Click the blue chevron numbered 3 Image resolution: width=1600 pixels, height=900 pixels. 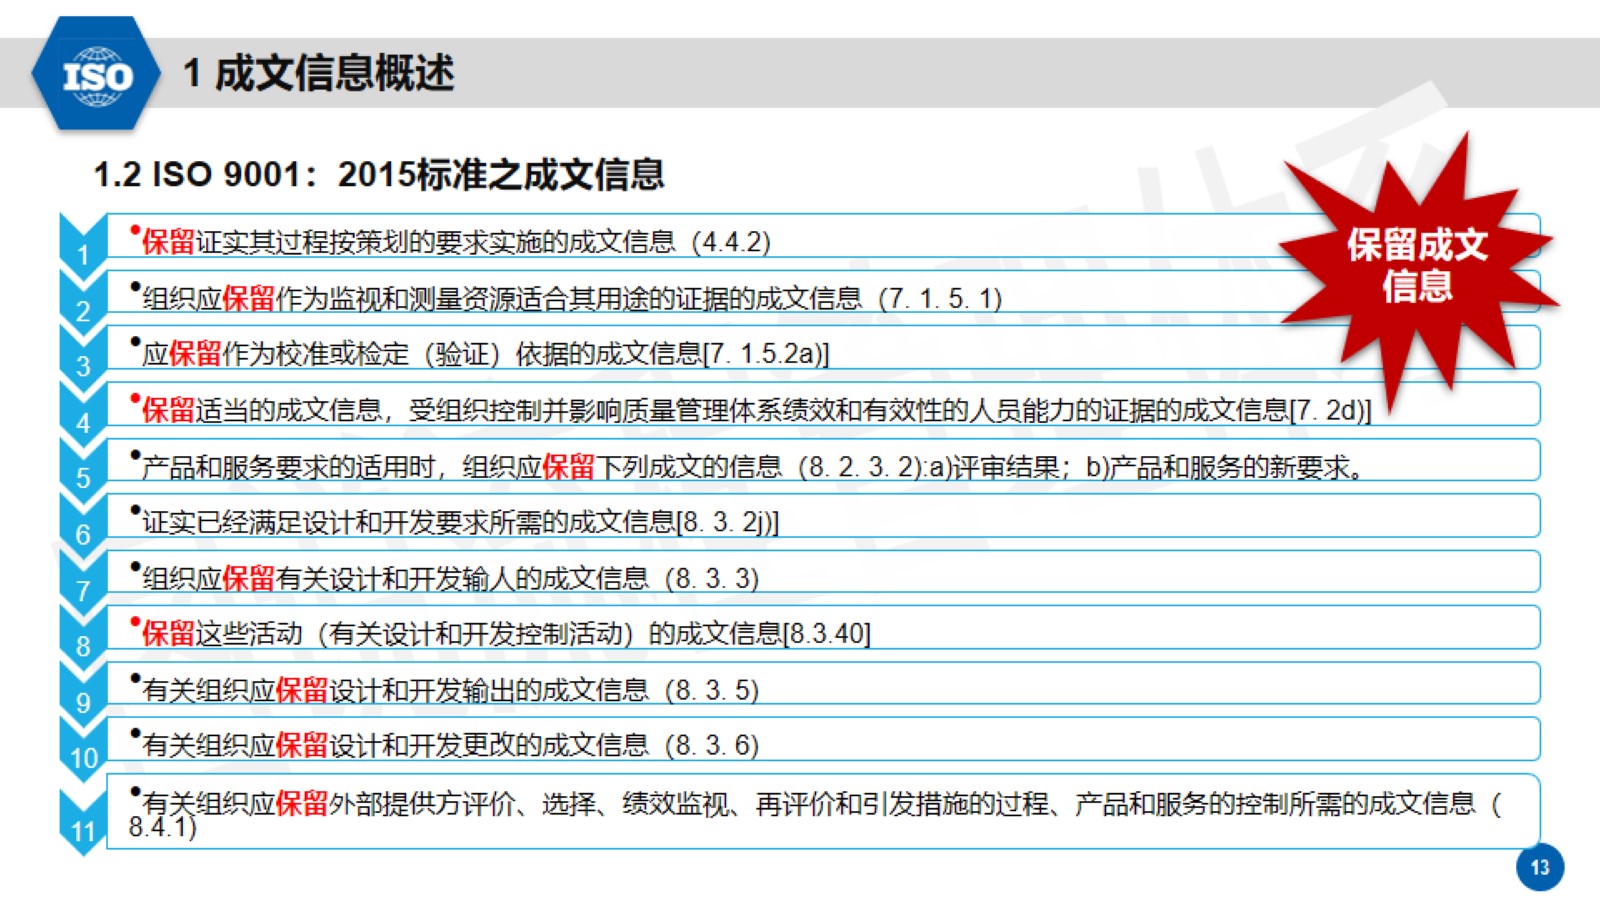pos(83,355)
